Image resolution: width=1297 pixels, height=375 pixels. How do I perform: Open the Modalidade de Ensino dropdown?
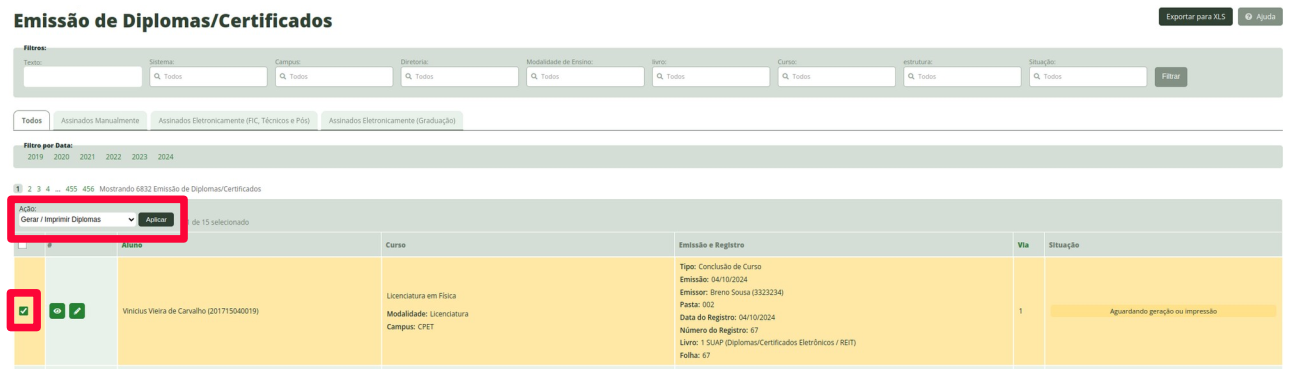click(585, 77)
